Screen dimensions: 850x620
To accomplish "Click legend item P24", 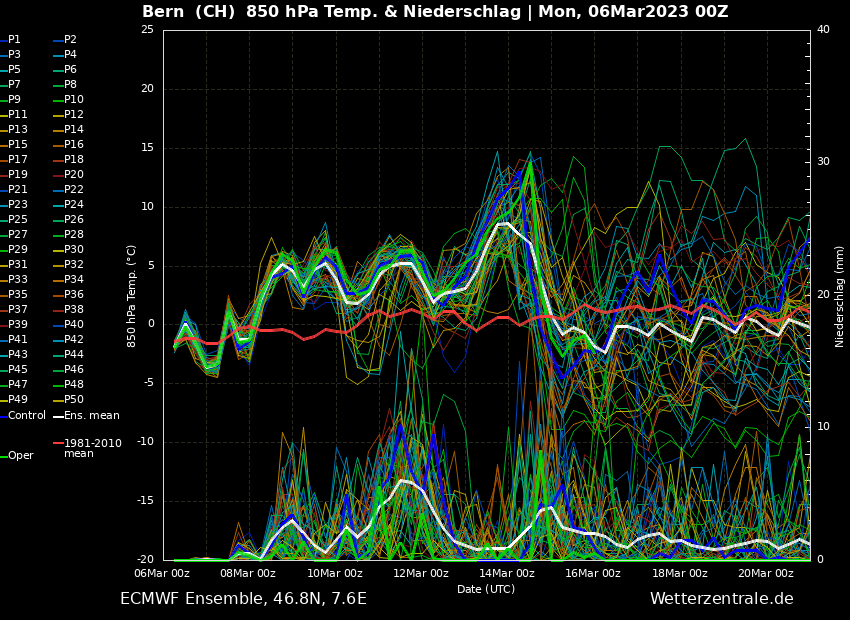I will click(68, 204).
